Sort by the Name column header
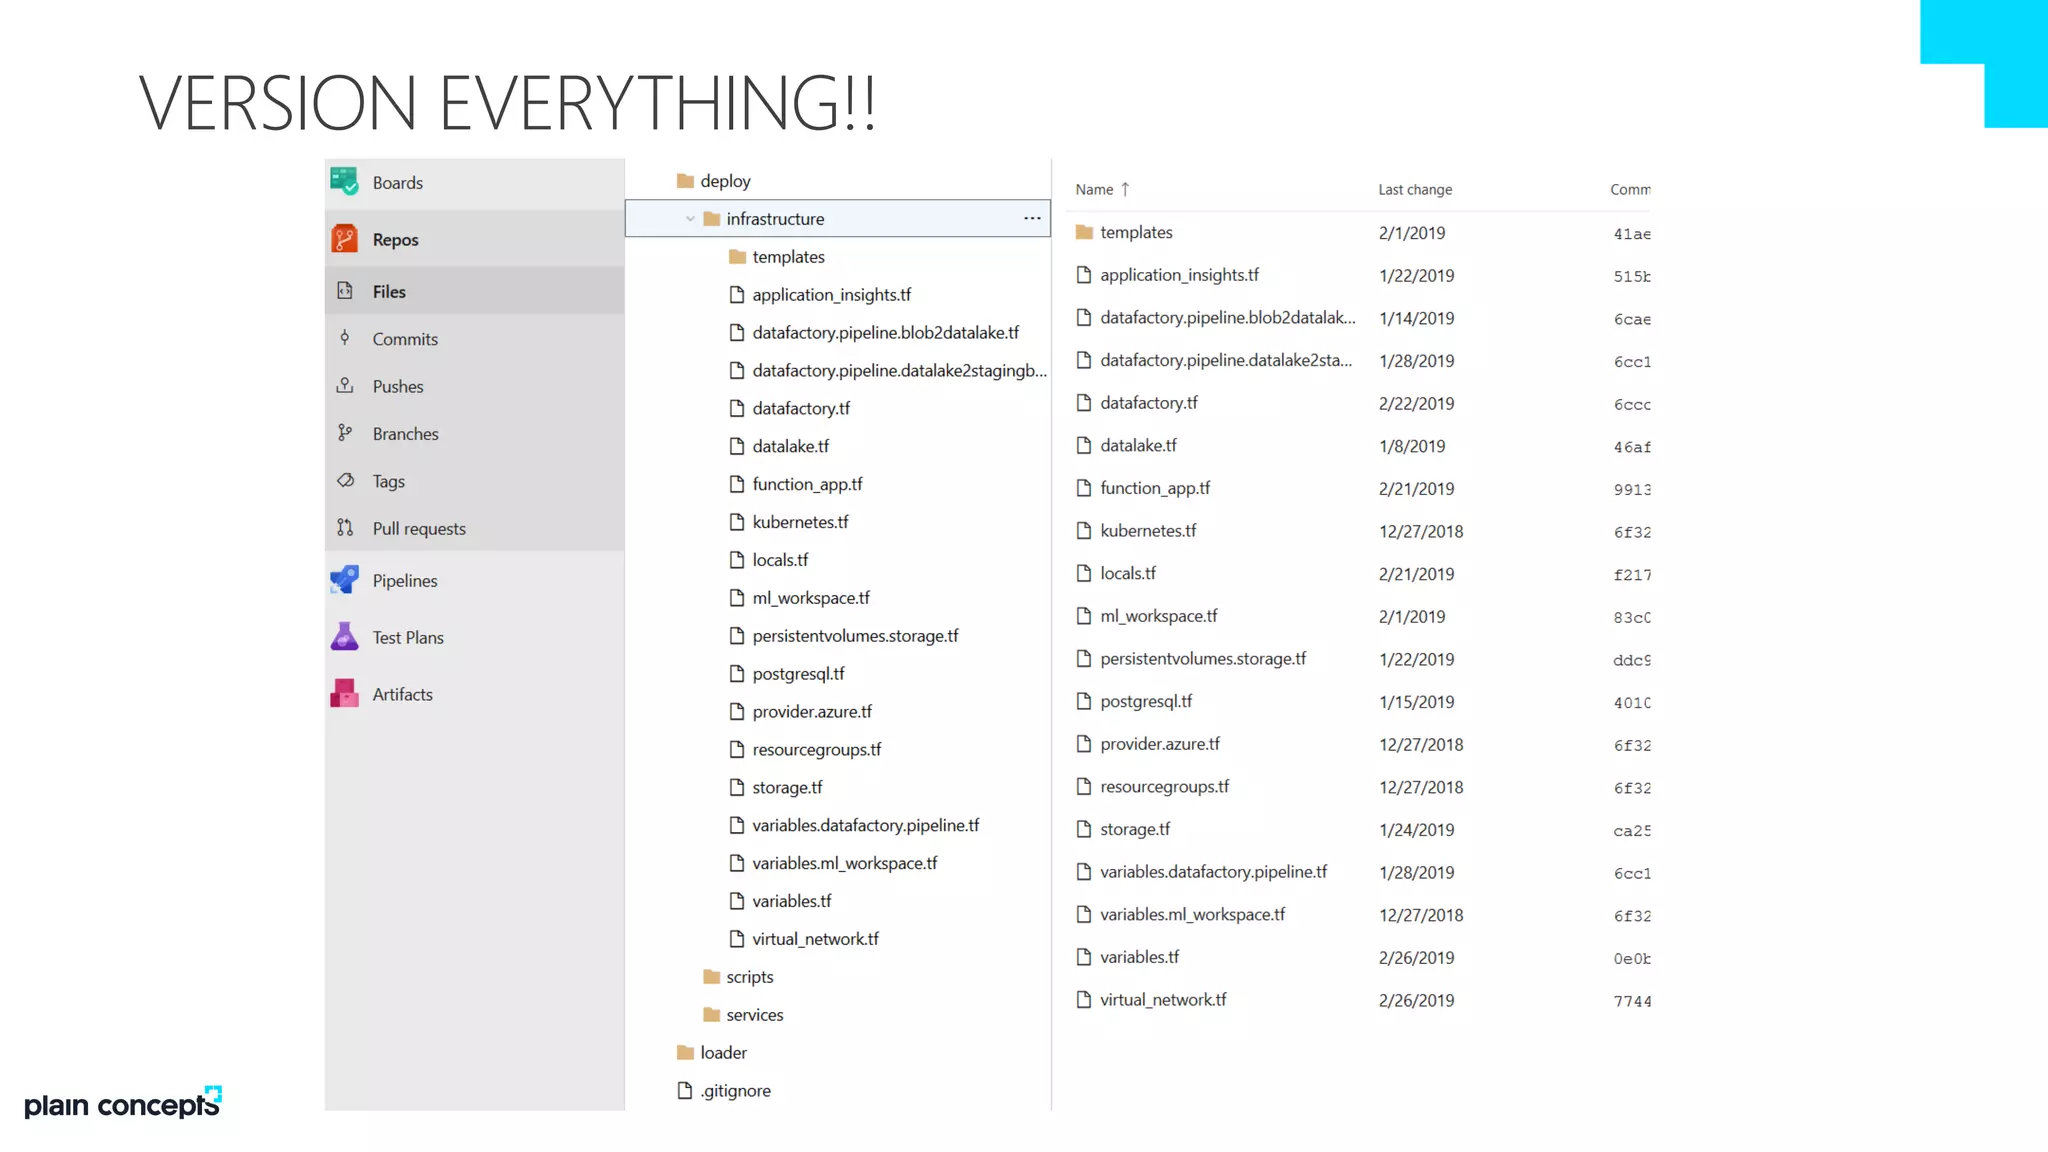This screenshot has width=2048, height=1152. point(1094,190)
